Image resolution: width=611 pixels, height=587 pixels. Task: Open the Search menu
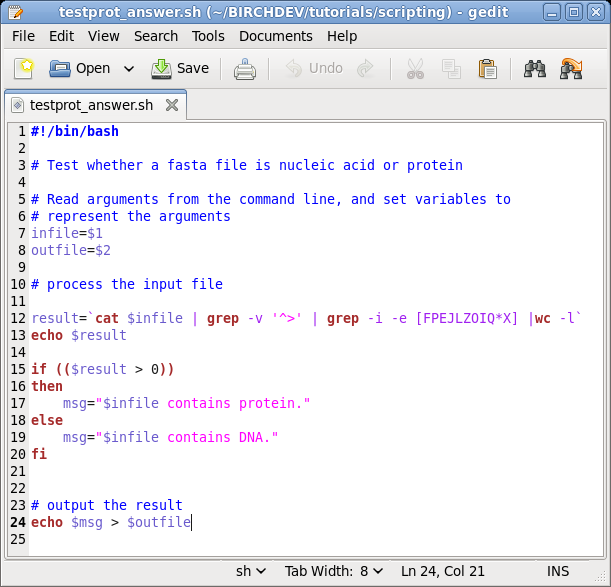click(x=155, y=36)
